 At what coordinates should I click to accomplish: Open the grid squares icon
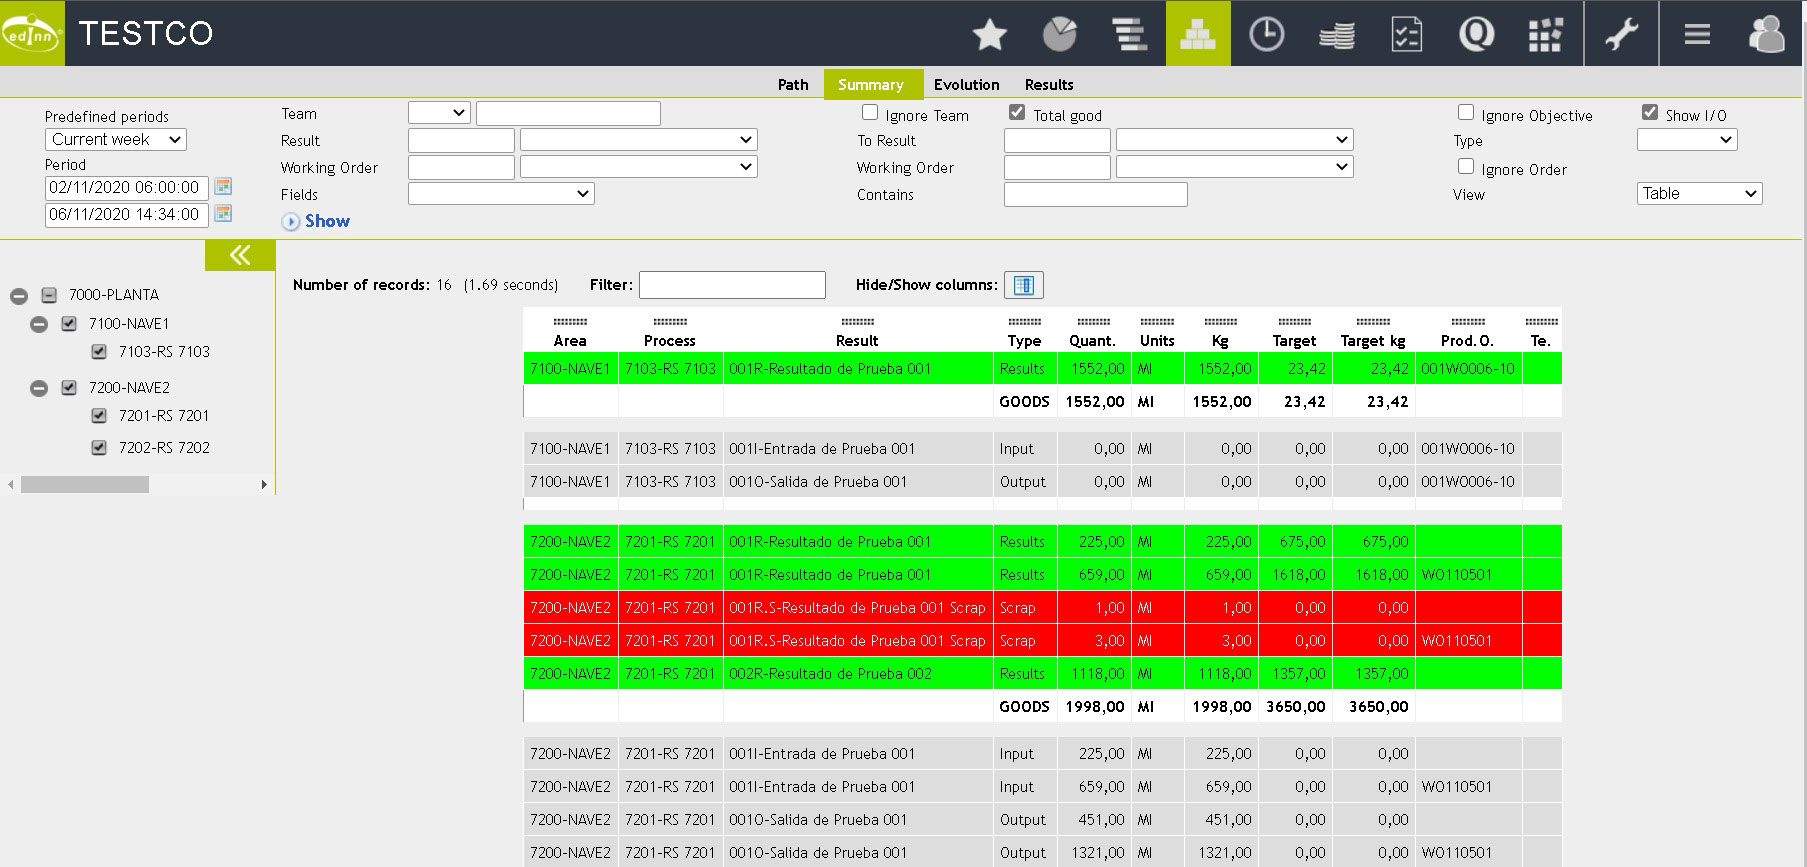(x=1545, y=35)
